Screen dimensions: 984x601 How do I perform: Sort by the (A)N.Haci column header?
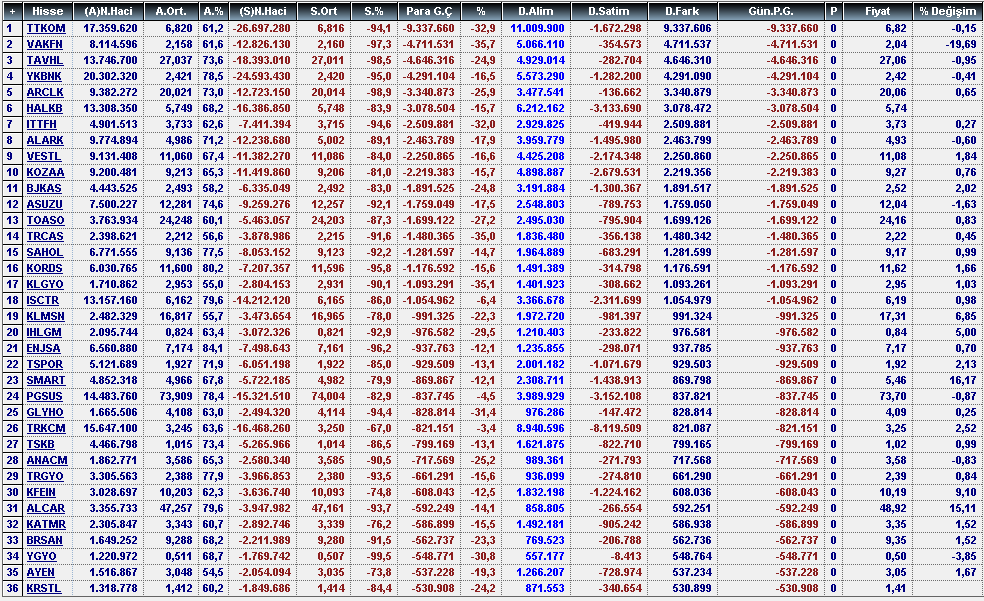click(108, 11)
